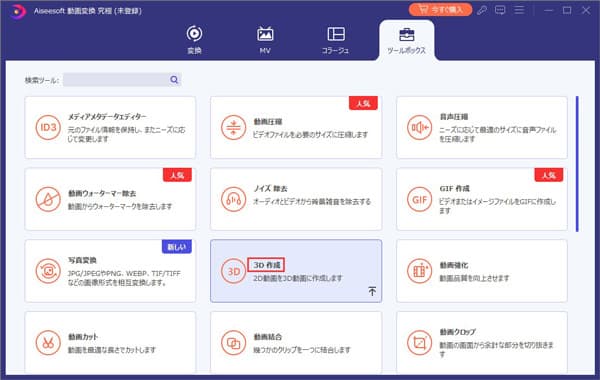Click the 人気 badge on video compress card

(363, 103)
